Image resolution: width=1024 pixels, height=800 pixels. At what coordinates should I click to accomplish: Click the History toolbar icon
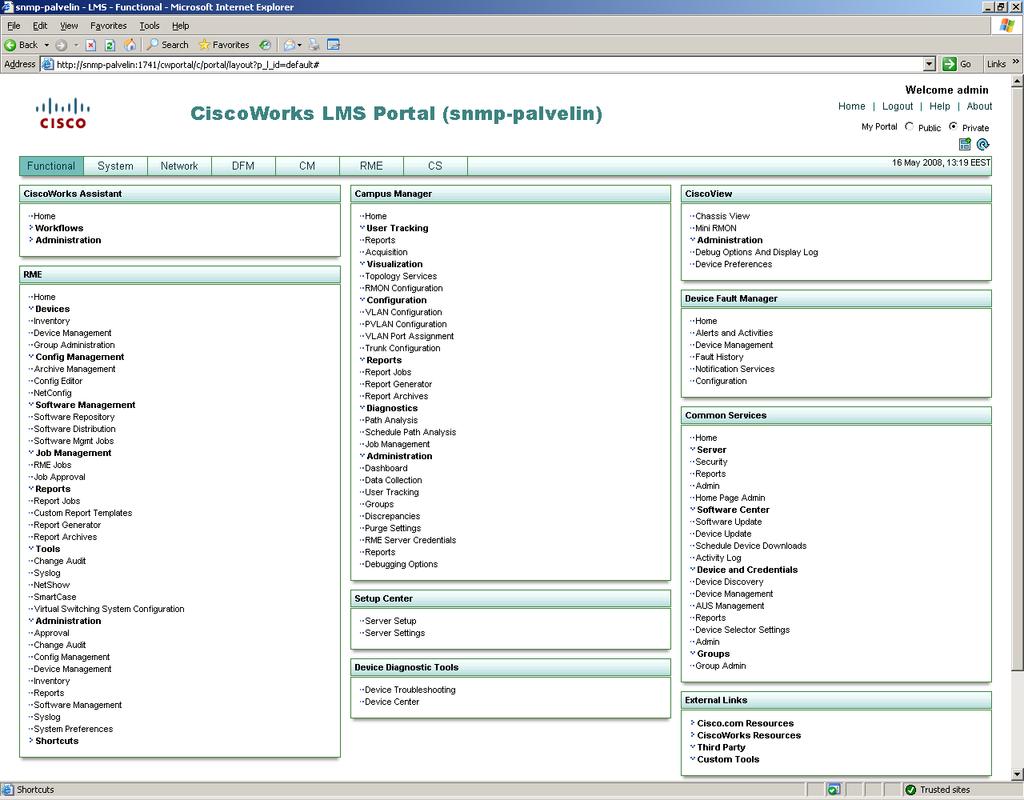tap(264, 45)
